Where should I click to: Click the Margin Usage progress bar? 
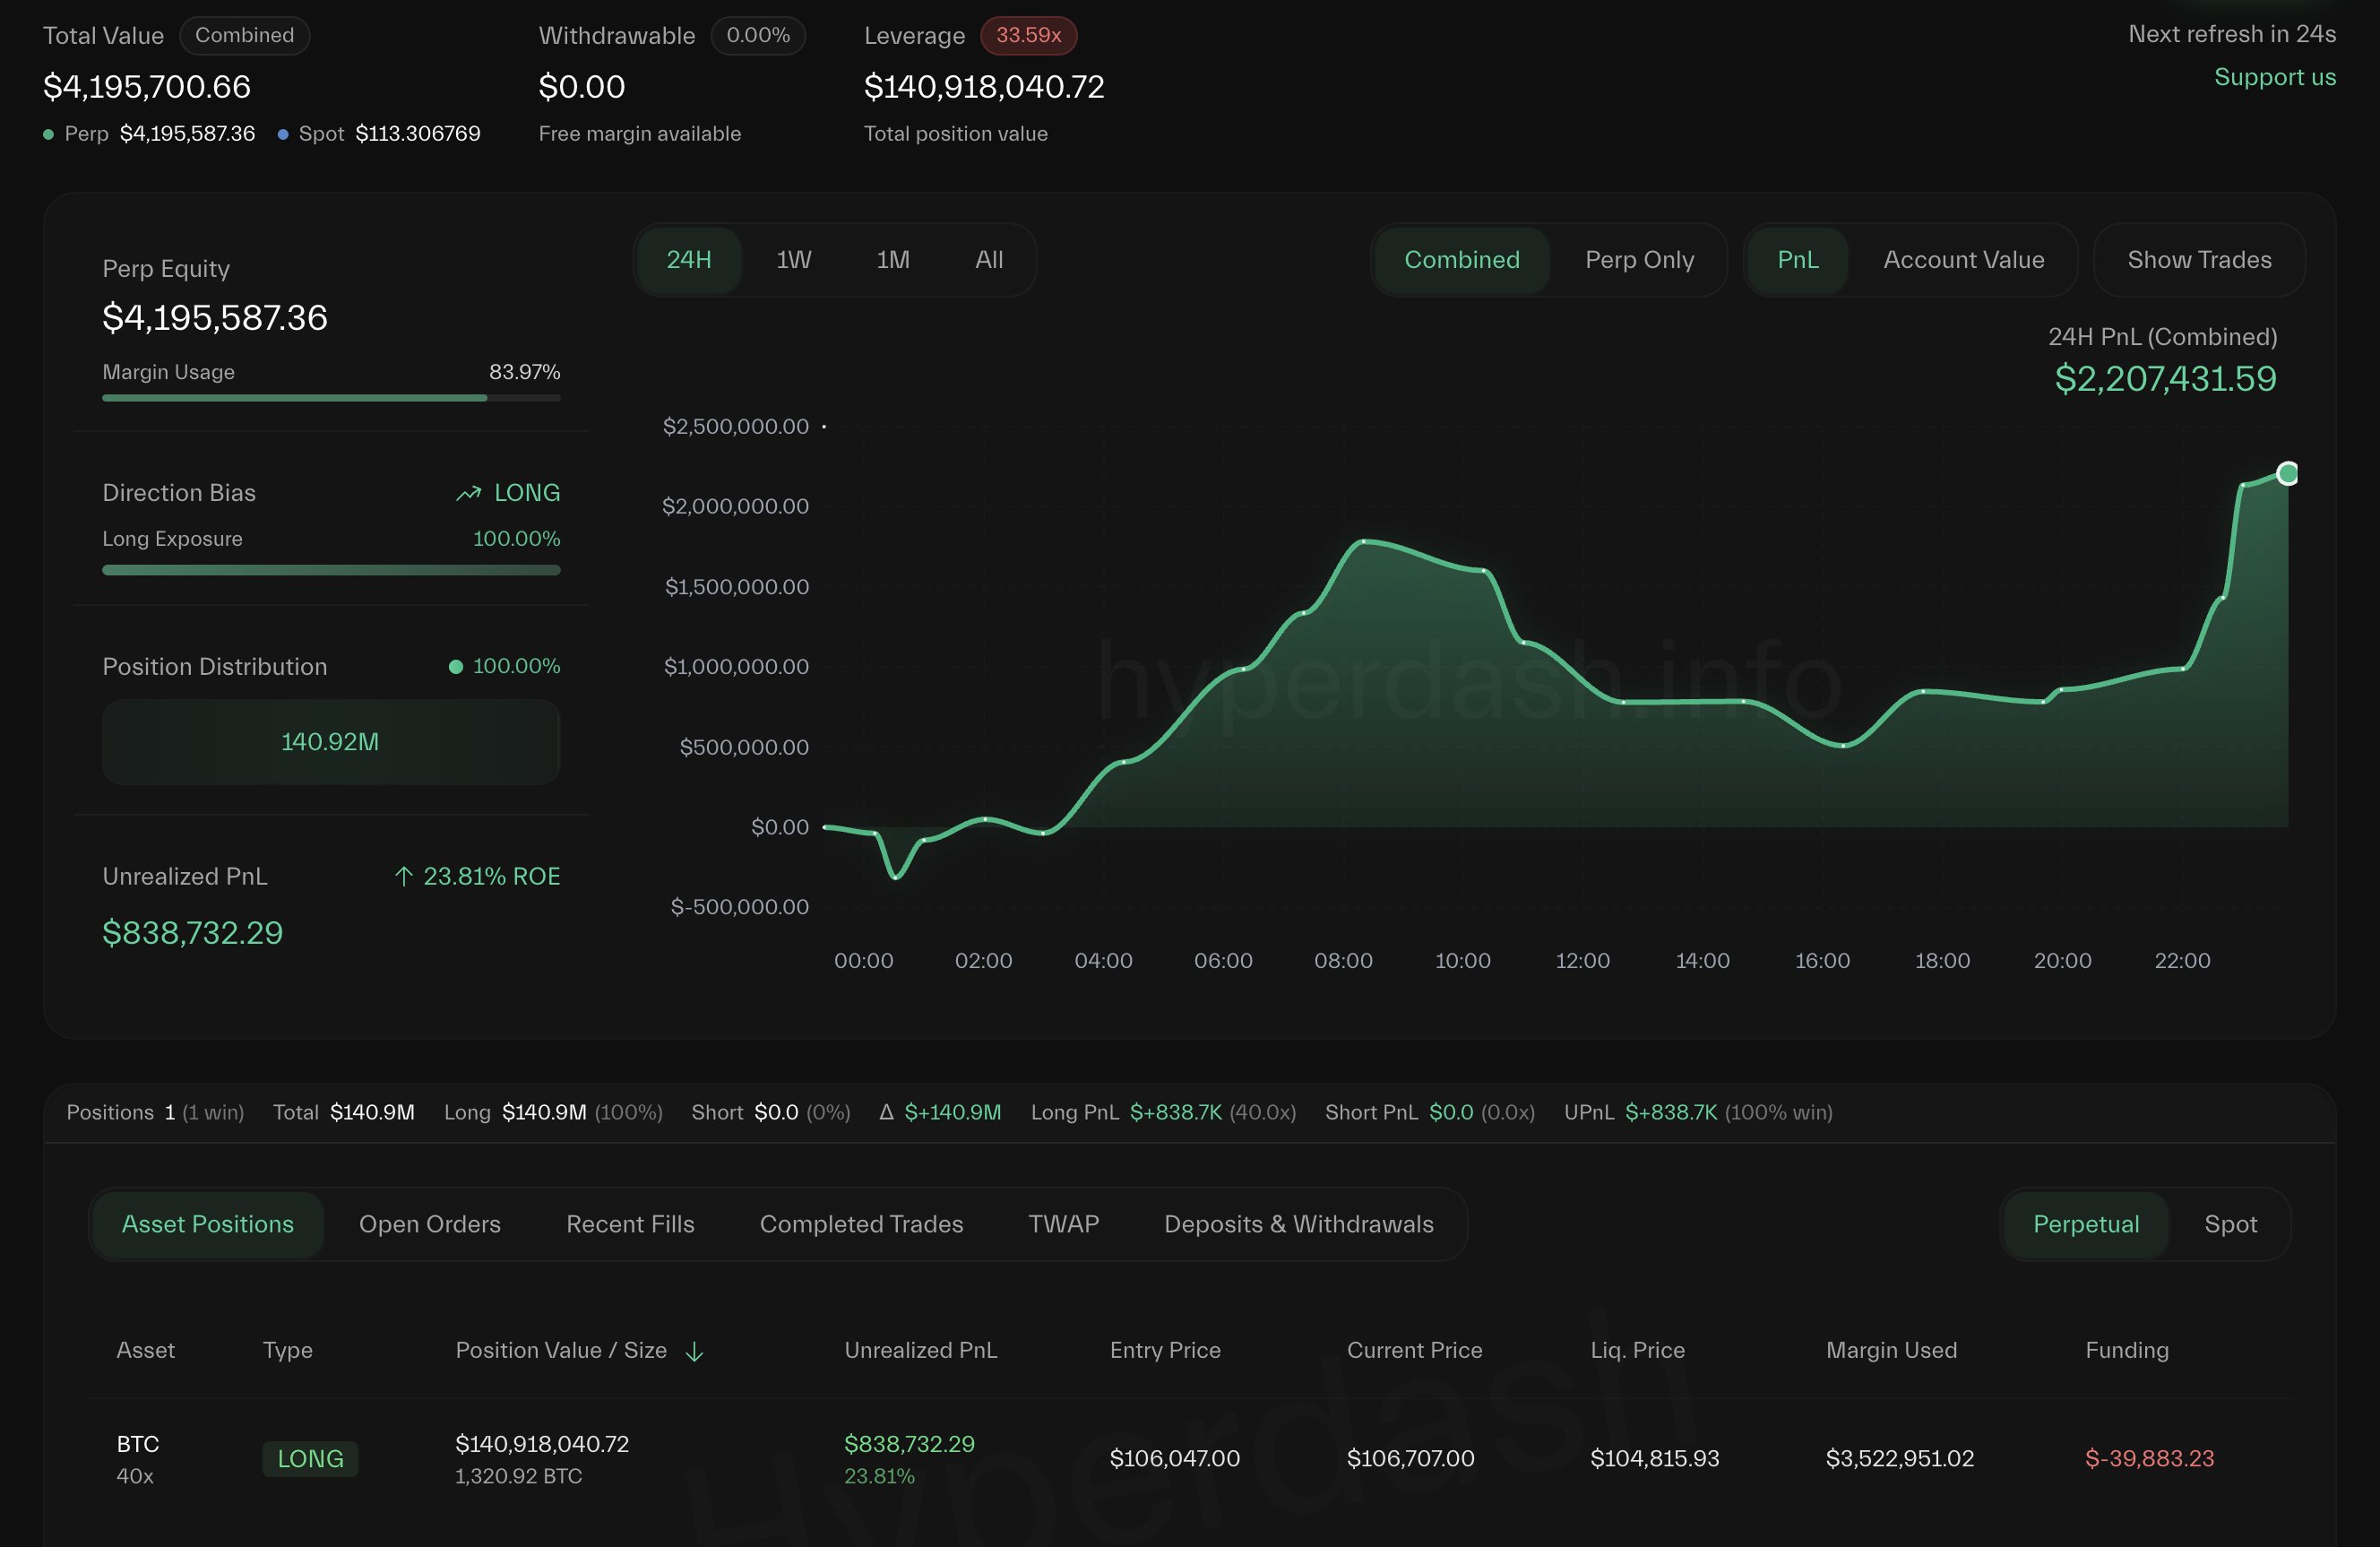(331, 398)
